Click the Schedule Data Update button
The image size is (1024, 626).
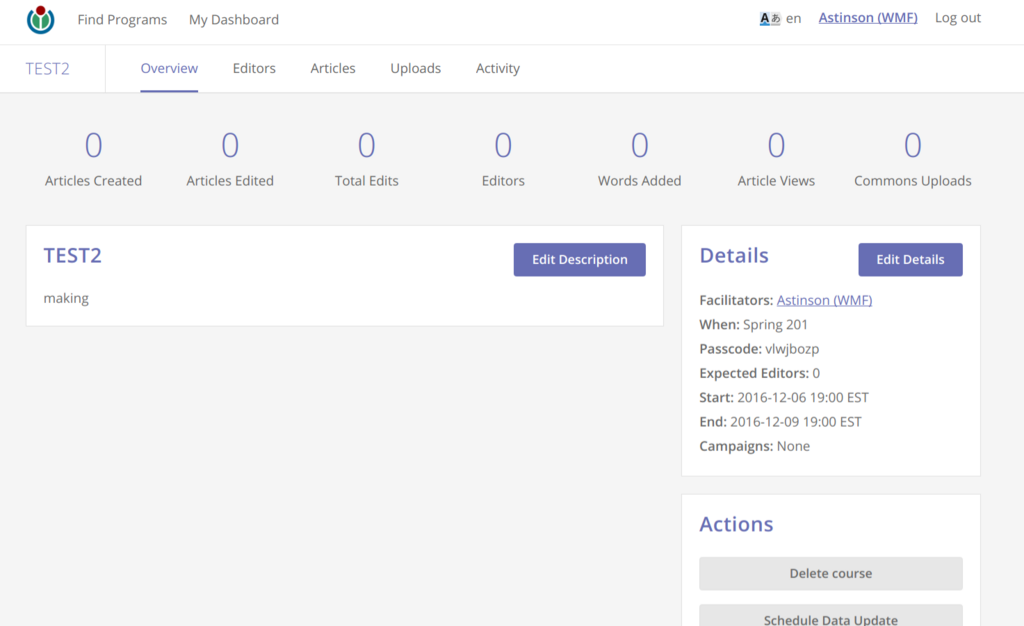[x=831, y=616]
